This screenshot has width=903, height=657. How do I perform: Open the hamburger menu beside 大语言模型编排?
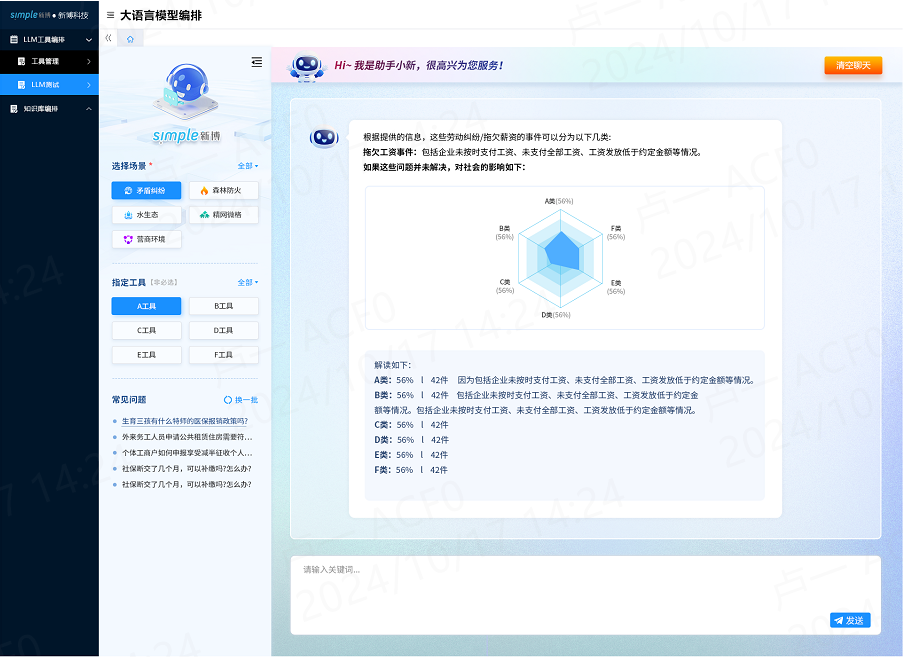pos(110,15)
